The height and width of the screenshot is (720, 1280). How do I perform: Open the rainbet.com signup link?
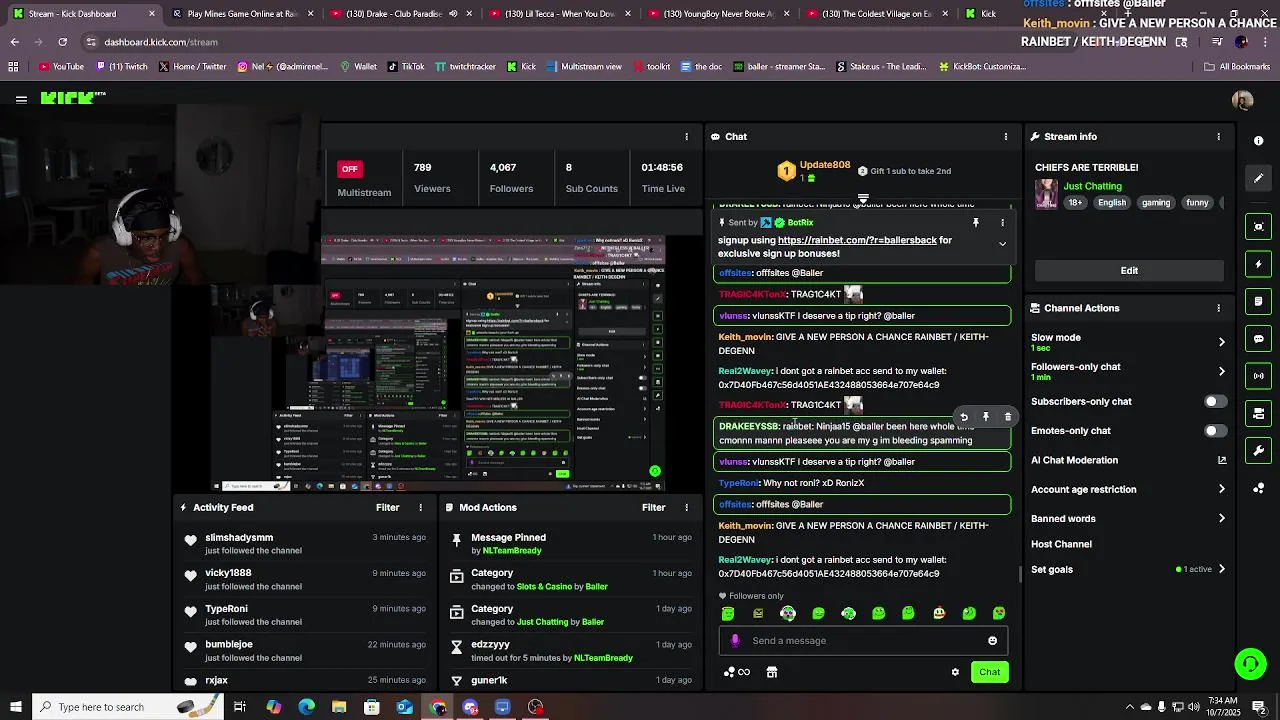857,240
